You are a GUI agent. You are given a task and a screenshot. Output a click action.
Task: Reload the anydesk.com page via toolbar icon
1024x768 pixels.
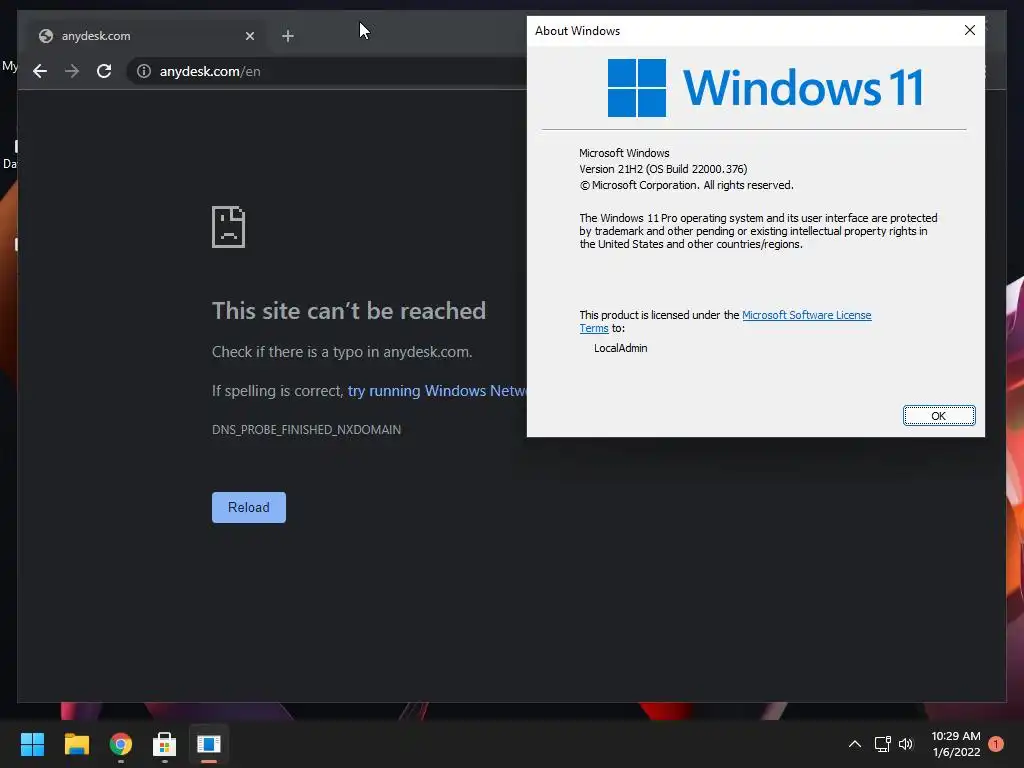coord(104,71)
